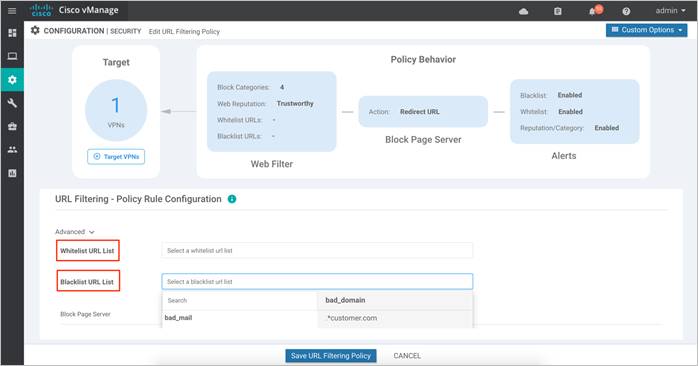
Task: Expand the admin user dropdown
Action: click(670, 11)
